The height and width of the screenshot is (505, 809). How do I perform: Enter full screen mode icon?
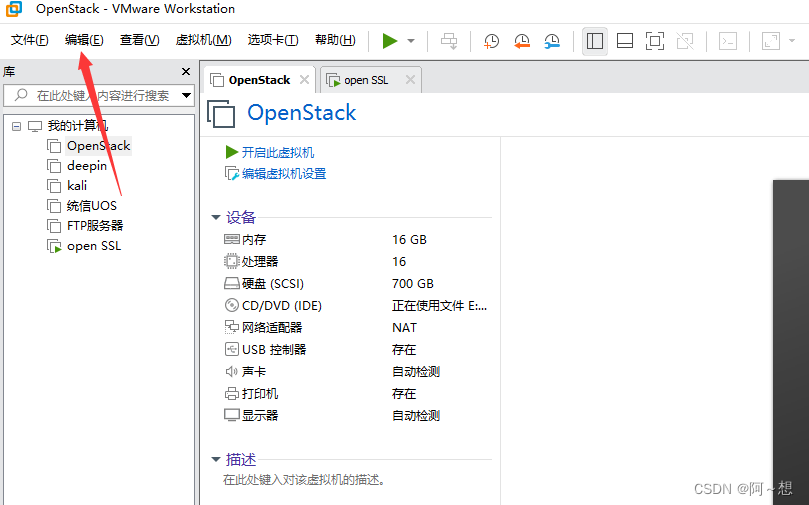[655, 41]
